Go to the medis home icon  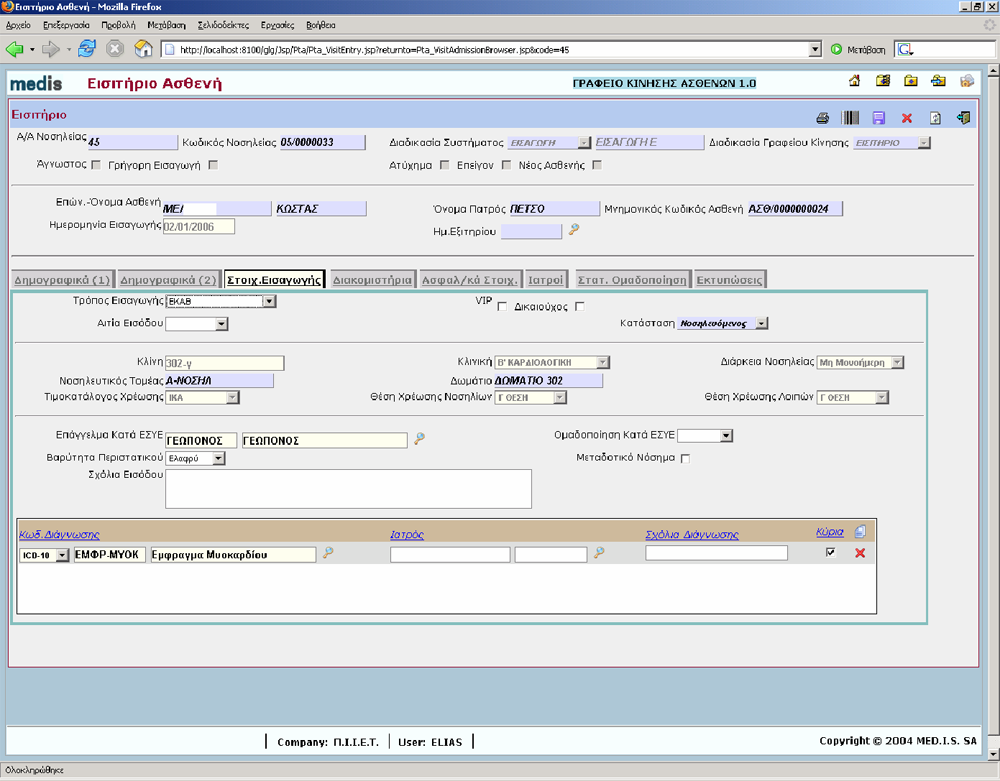coord(855,82)
